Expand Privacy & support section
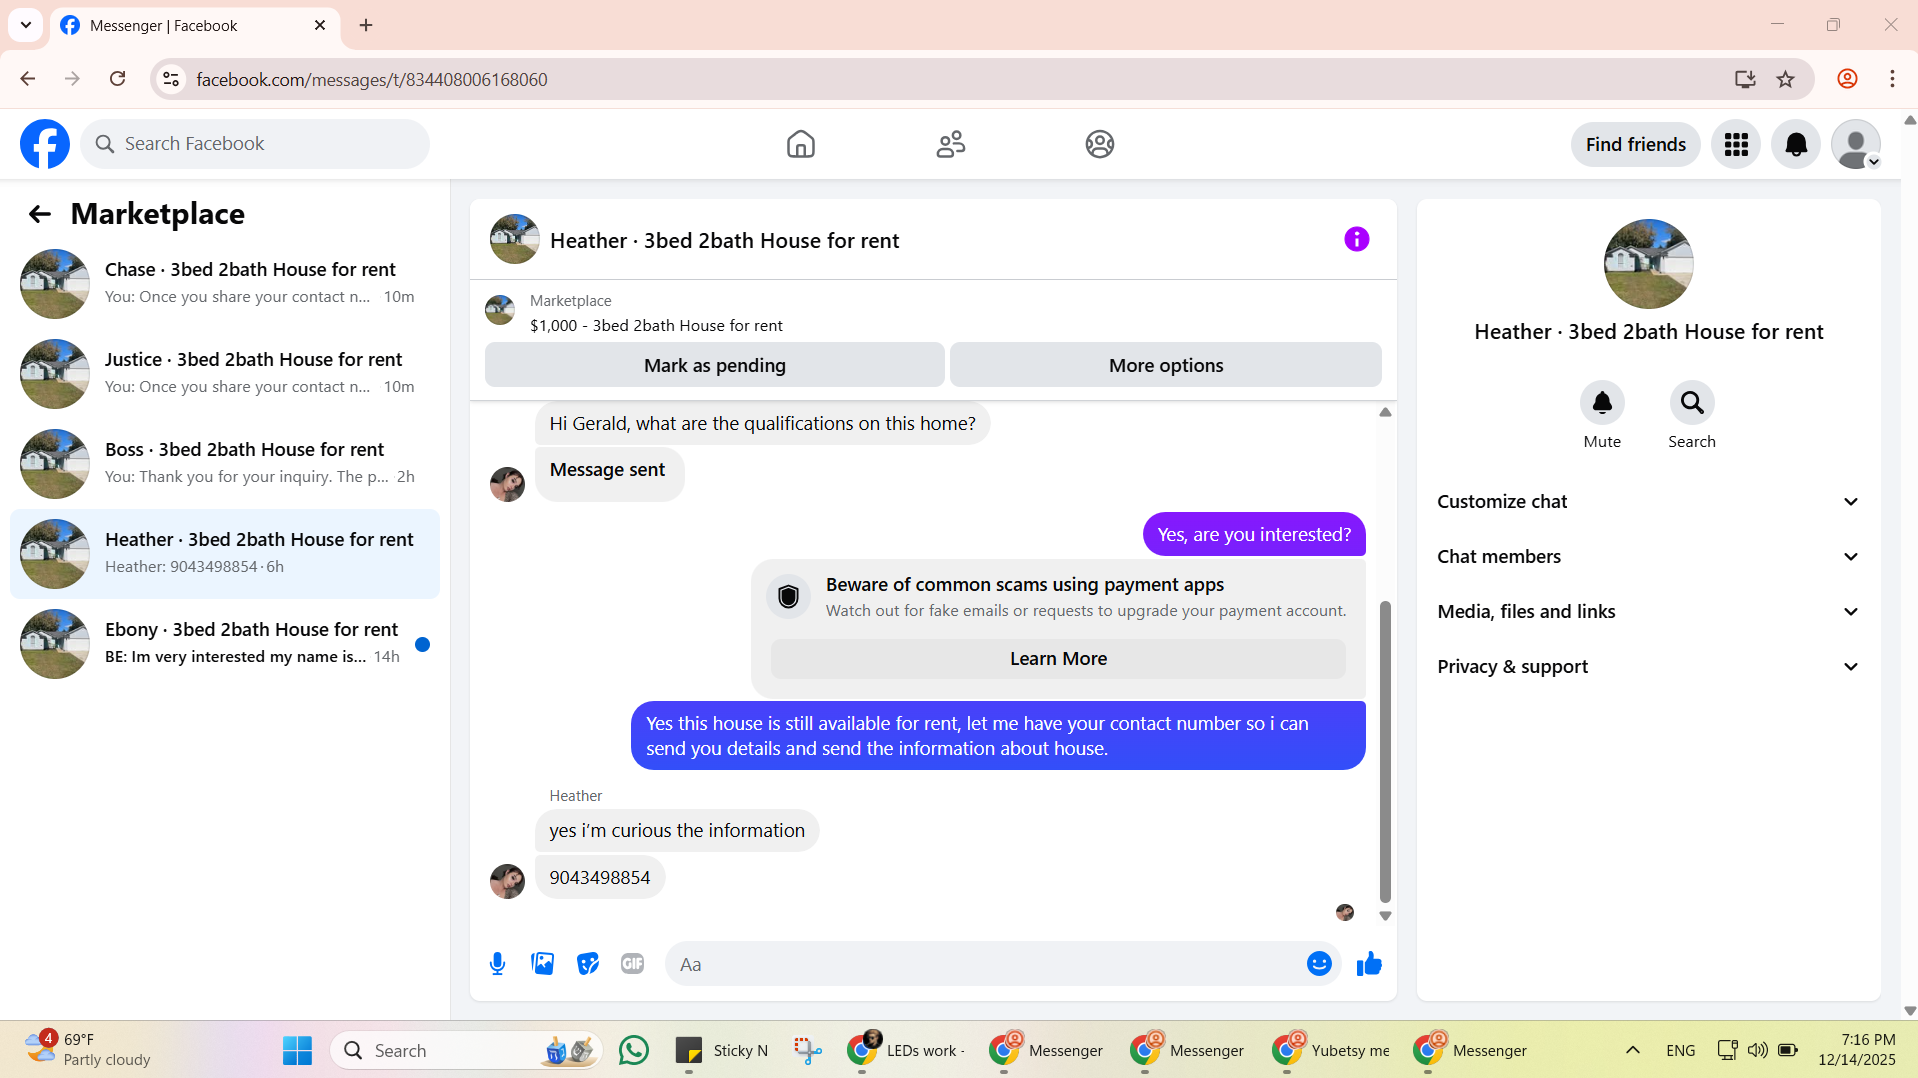1918x1078 pixels. pos(1648,667)
